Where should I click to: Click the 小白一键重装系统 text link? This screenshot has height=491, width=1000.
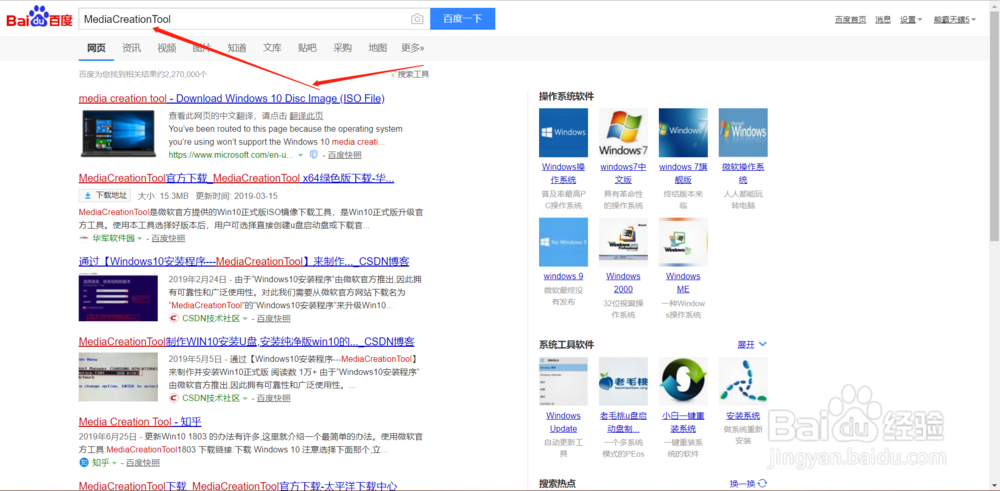click(x=683, y=422)
